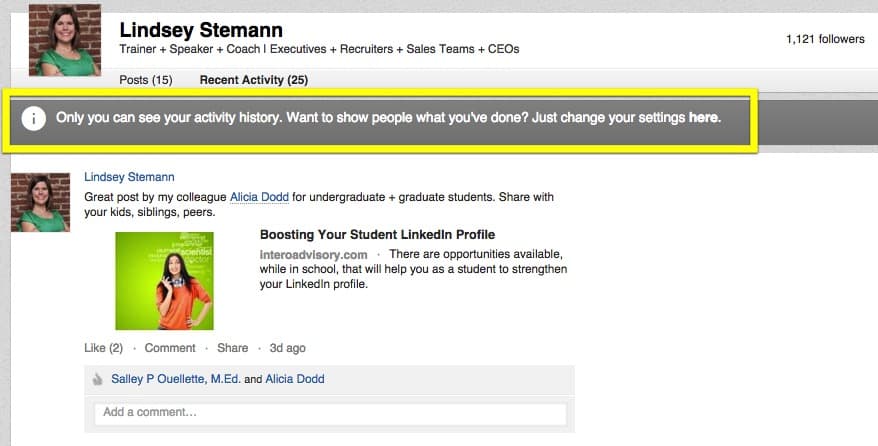The image size is (878, 446).
Task: Open the Lindsey Stemann author link on the post
Action: (129, 177)
